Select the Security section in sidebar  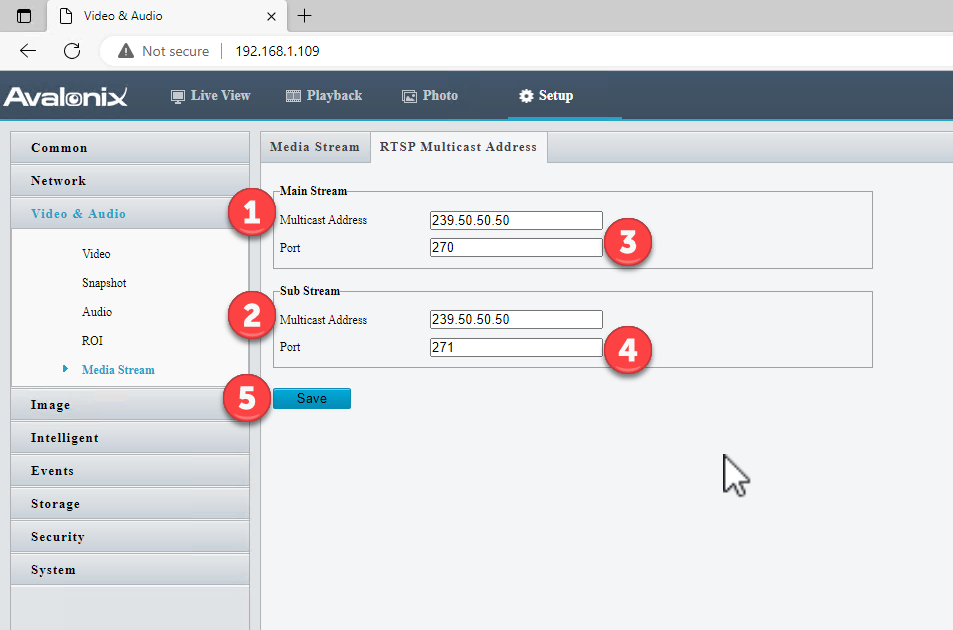pyautogui.click(x=57, y=536)
